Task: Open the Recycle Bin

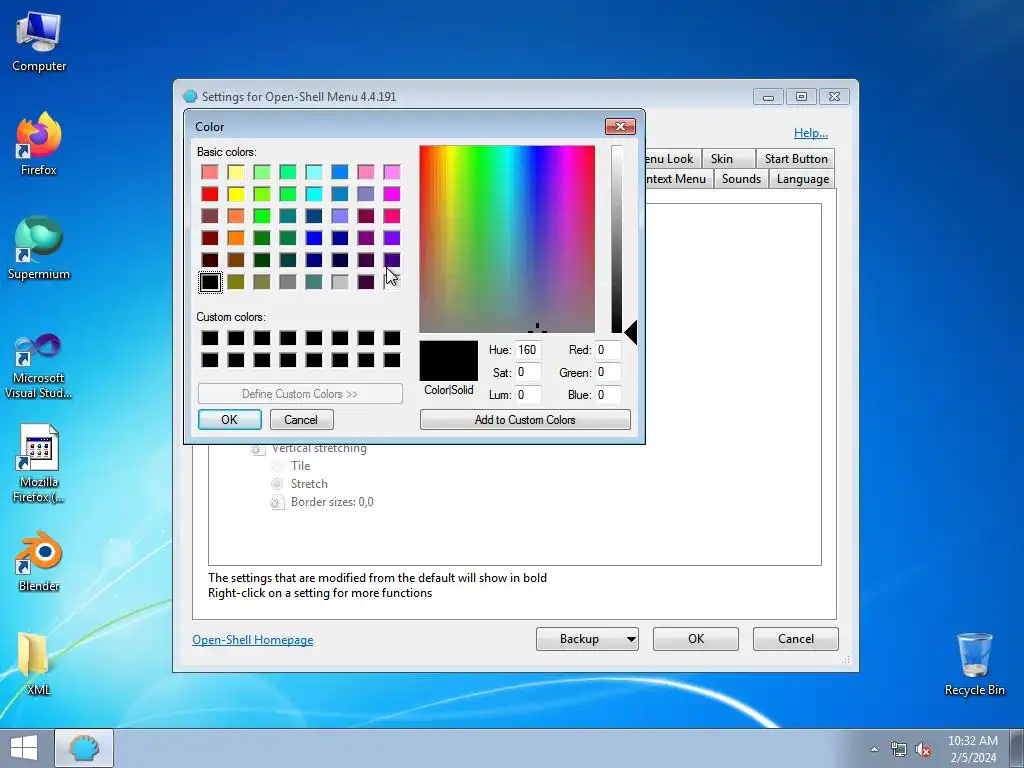Action: click(974, 664)
